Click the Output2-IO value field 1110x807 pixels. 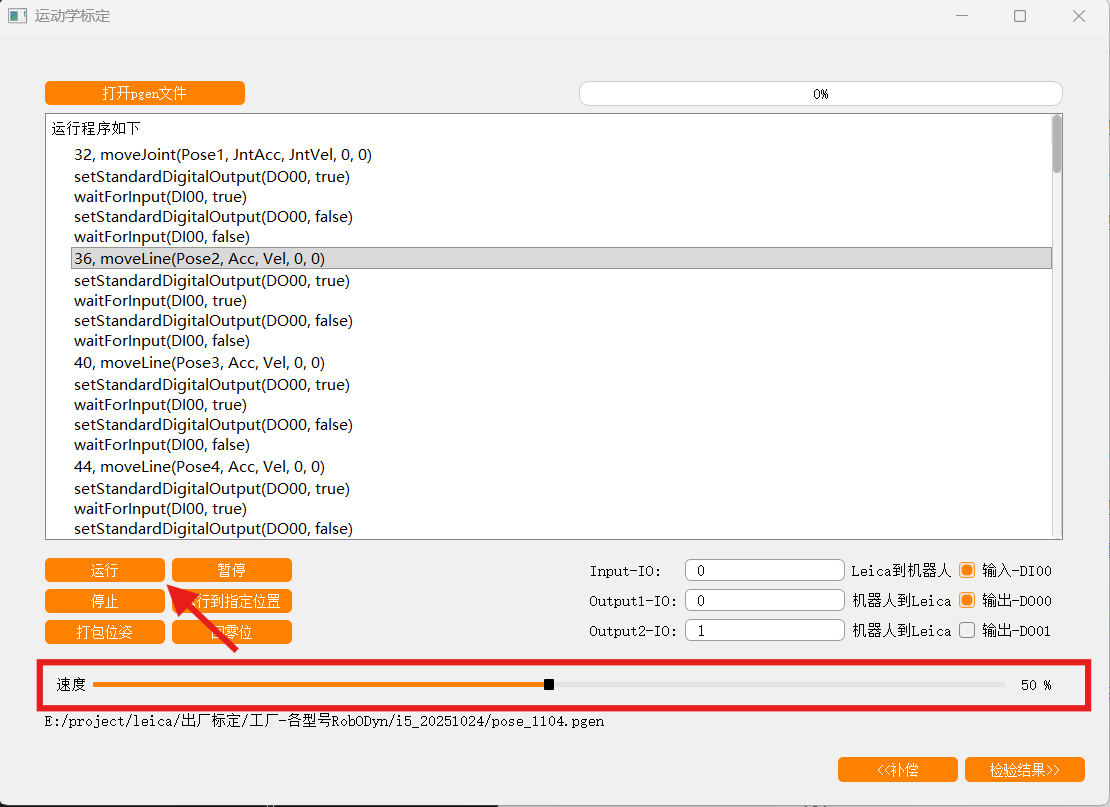[x=764, y=629]
